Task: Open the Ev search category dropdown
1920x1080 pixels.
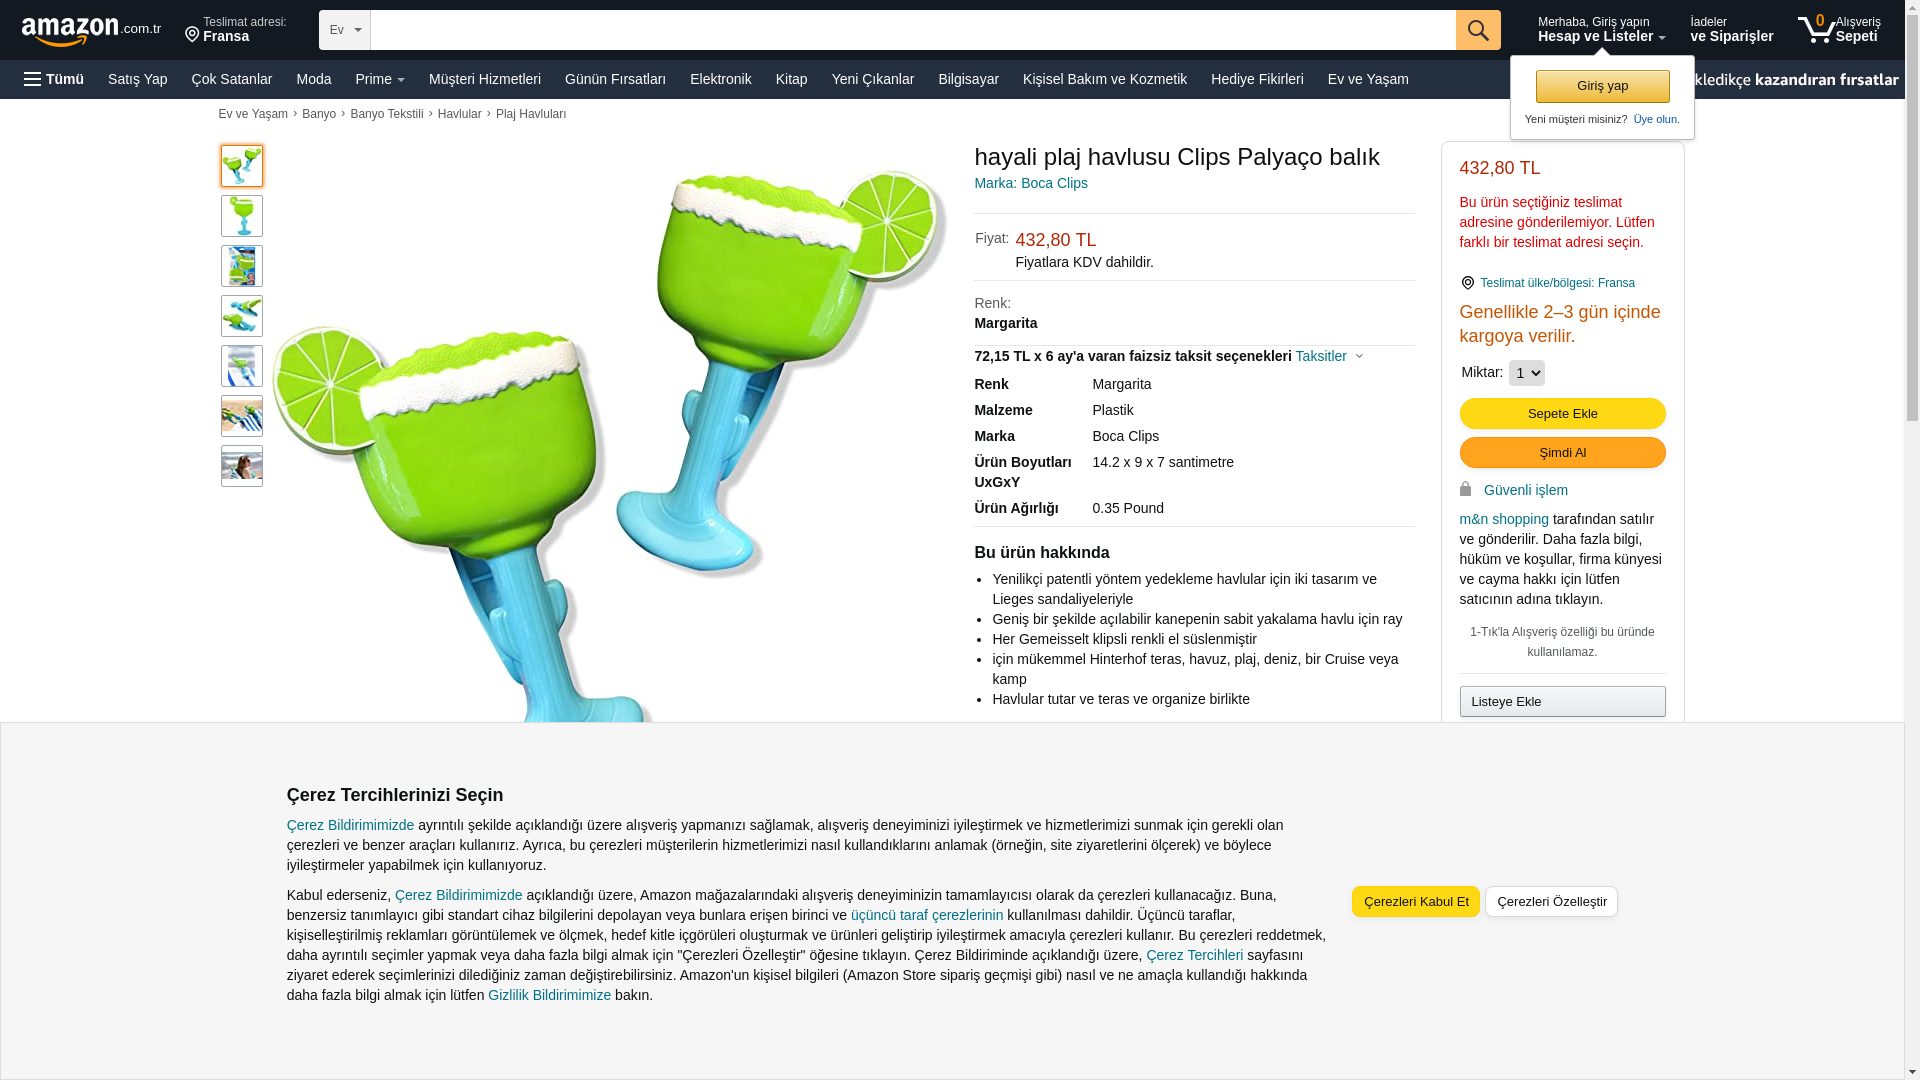Action: click(x=345, y=30)
